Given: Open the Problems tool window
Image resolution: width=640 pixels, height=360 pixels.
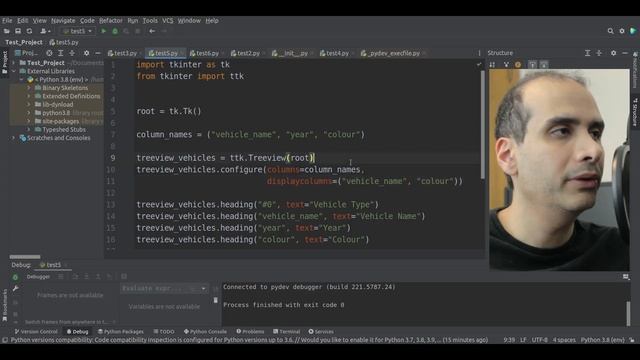Looking at the screenshot, I should [250, 331].
